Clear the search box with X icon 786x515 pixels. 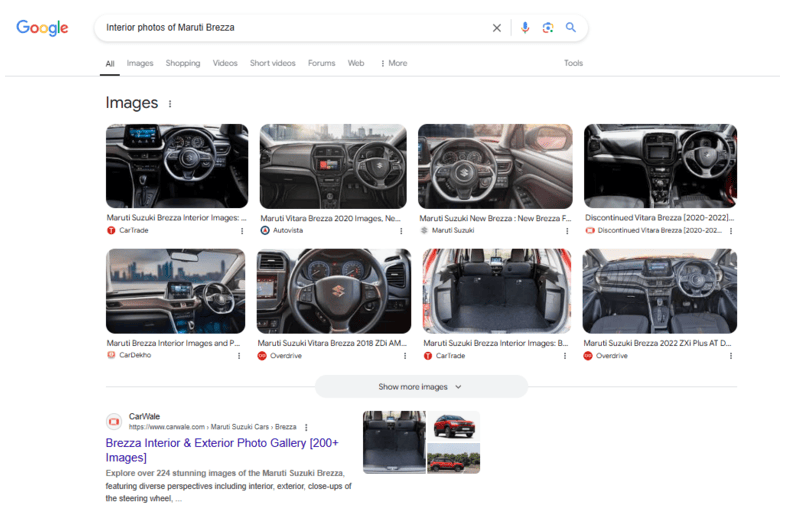point(497,28)
